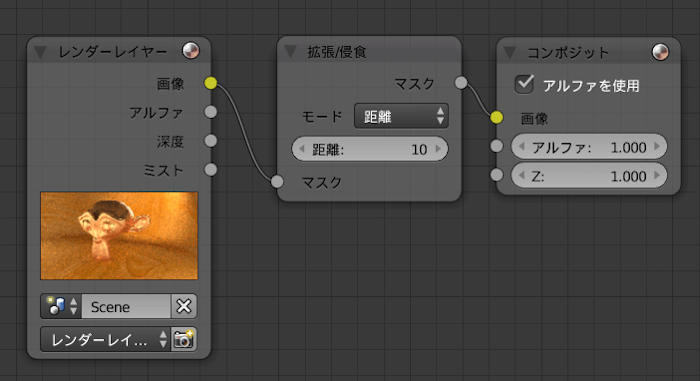Increase アルファ value with right arrow
Screen dimensions: 700x381
point(657,146)
